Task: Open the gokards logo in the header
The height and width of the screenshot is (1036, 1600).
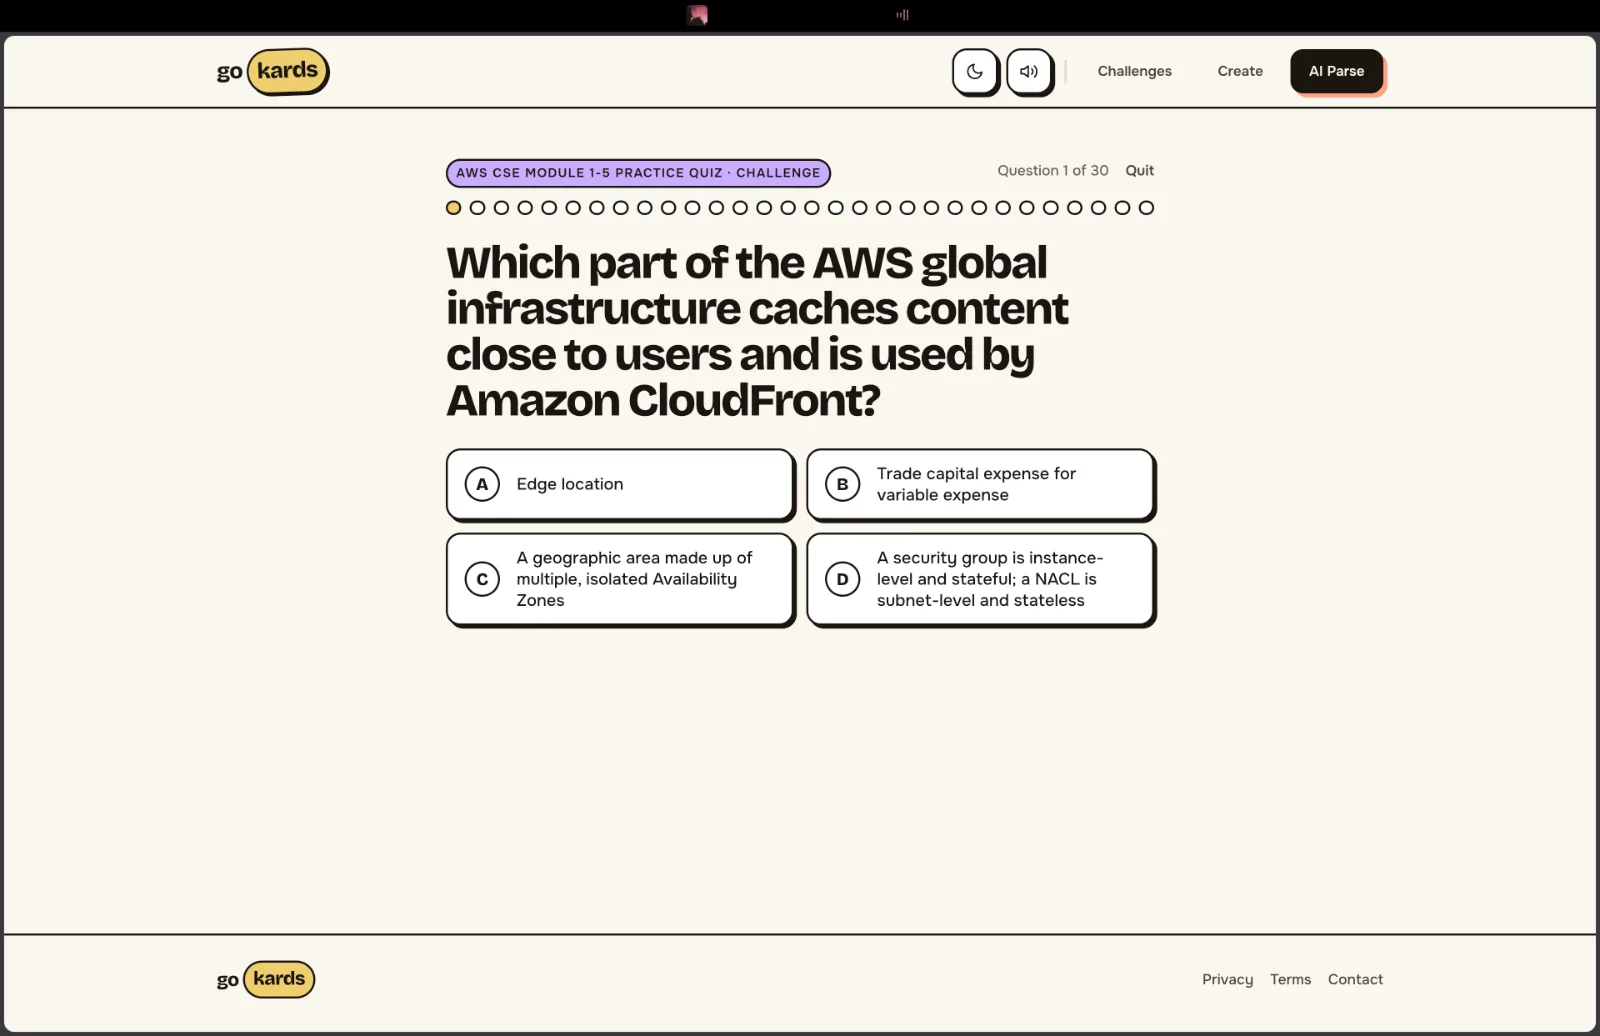Action: point(273,72)
